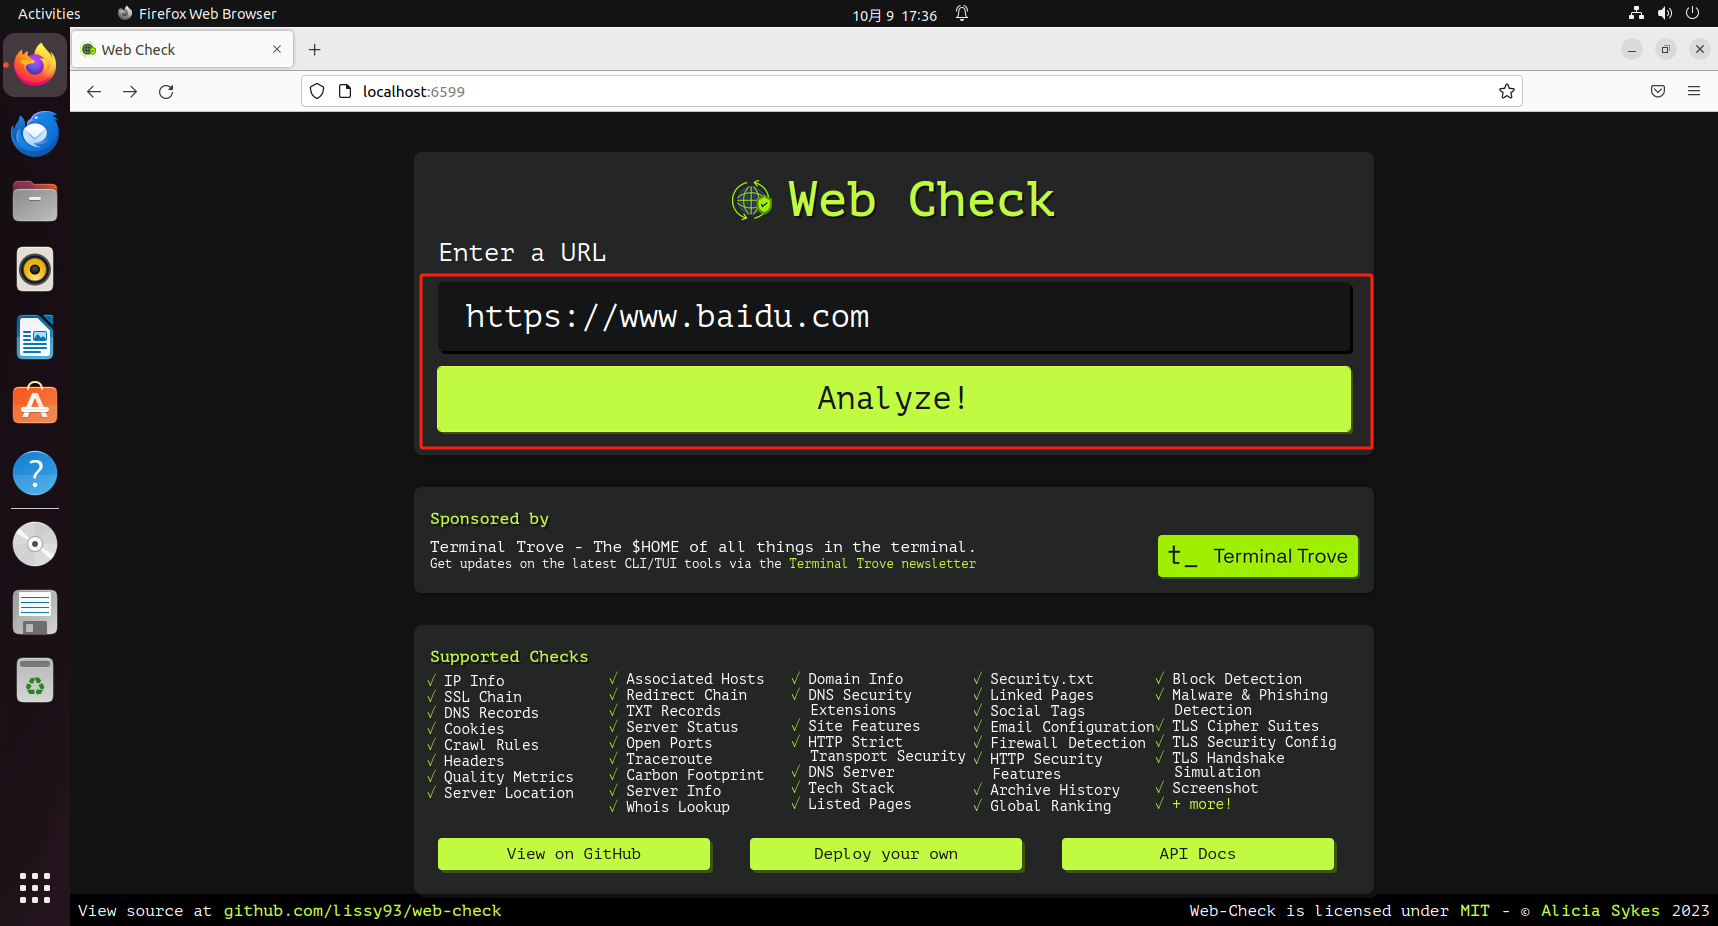
Task: Launch LibreOffice Writer from dock
Action: click(x=35, y=337)
